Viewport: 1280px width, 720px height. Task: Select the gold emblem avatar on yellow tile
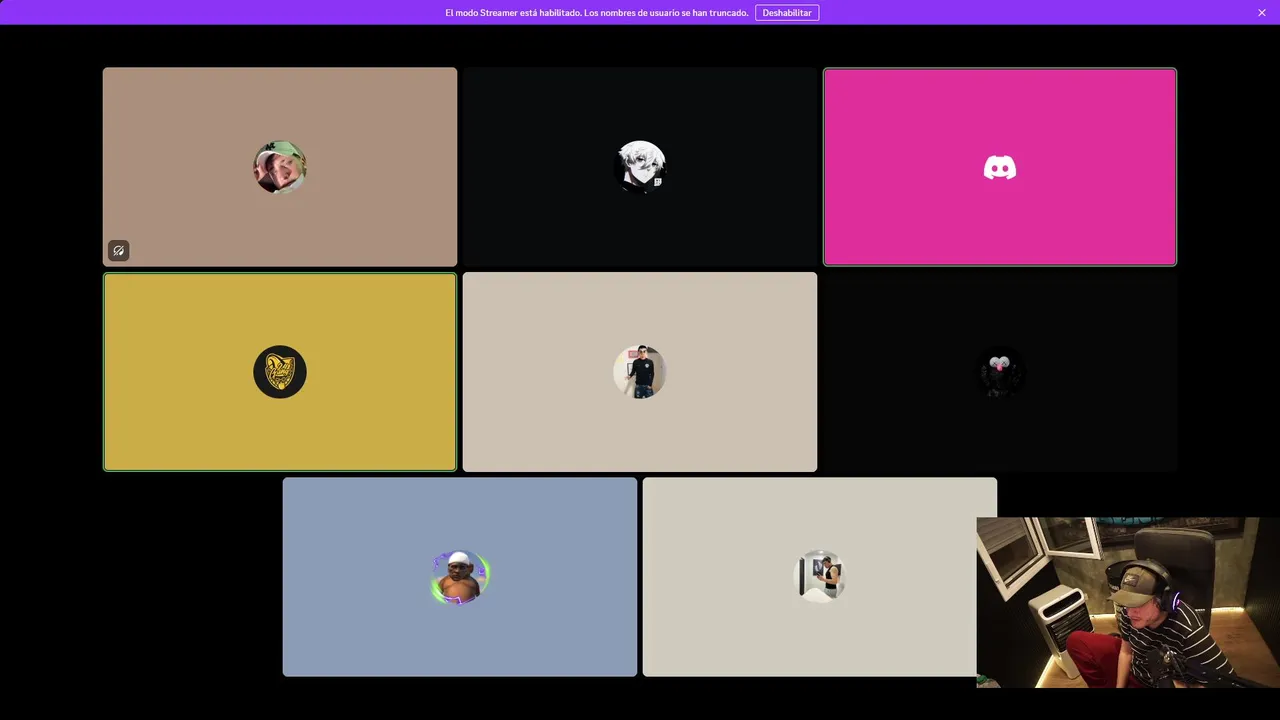(x=280, y=372)
